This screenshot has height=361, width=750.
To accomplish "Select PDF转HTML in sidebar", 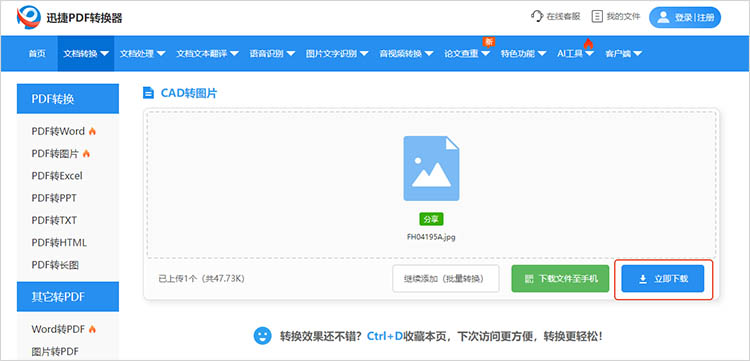I will pos(59,243).
